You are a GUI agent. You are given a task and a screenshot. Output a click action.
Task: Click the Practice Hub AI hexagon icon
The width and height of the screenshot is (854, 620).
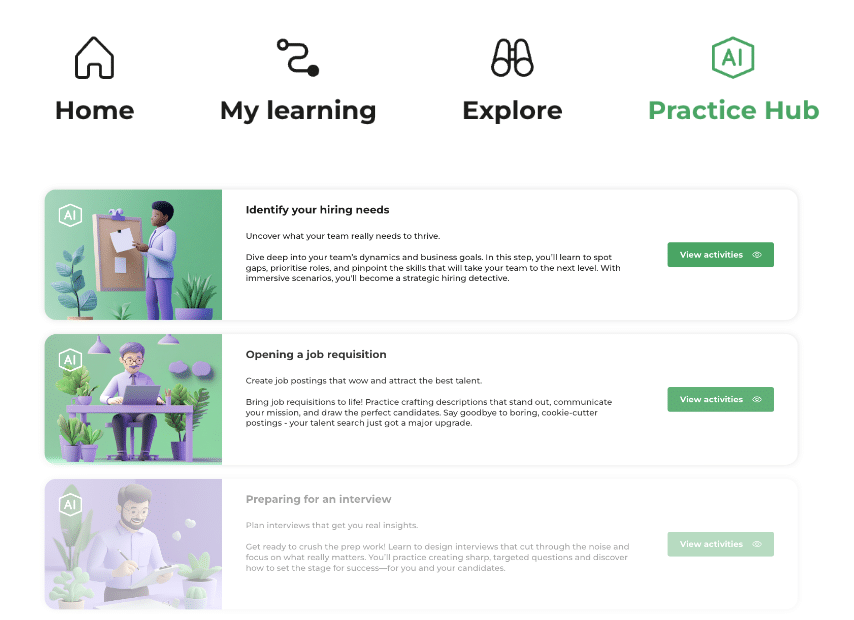tap(733, 58)
